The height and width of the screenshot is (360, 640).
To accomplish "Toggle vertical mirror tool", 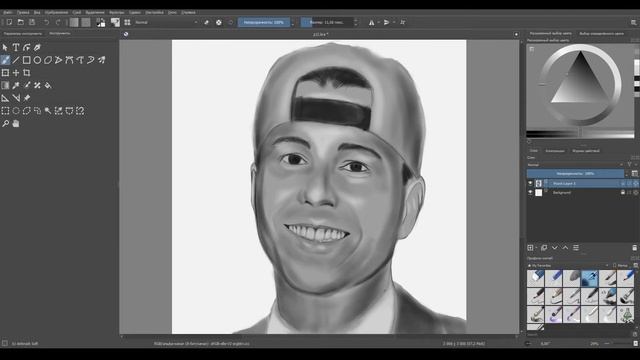I will pyautogui.click(x=386, y=22).
